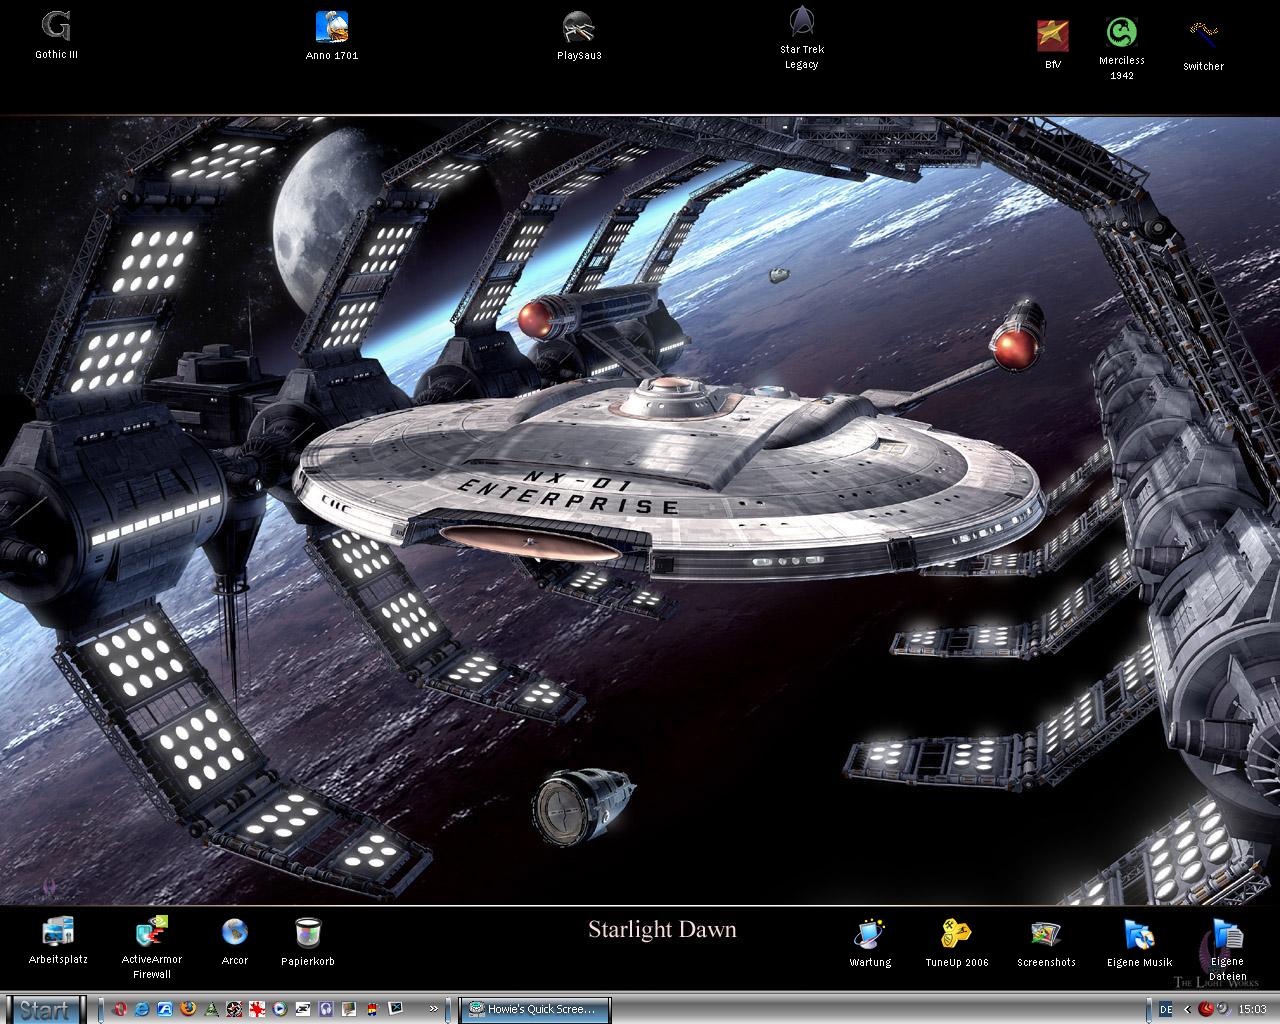Click the green triangle quick launch icon

[211, 1009]
